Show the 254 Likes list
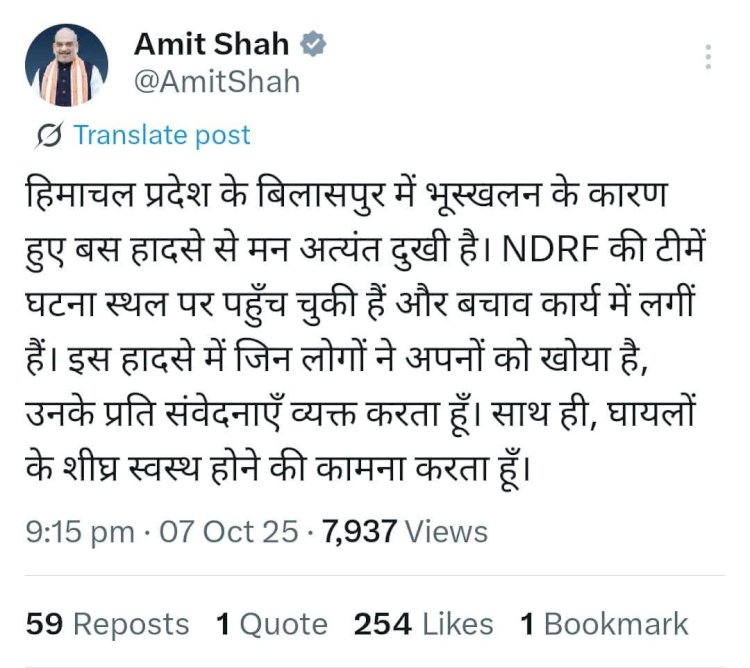This screenshot has height=668, width=750. tap(423, 624)
